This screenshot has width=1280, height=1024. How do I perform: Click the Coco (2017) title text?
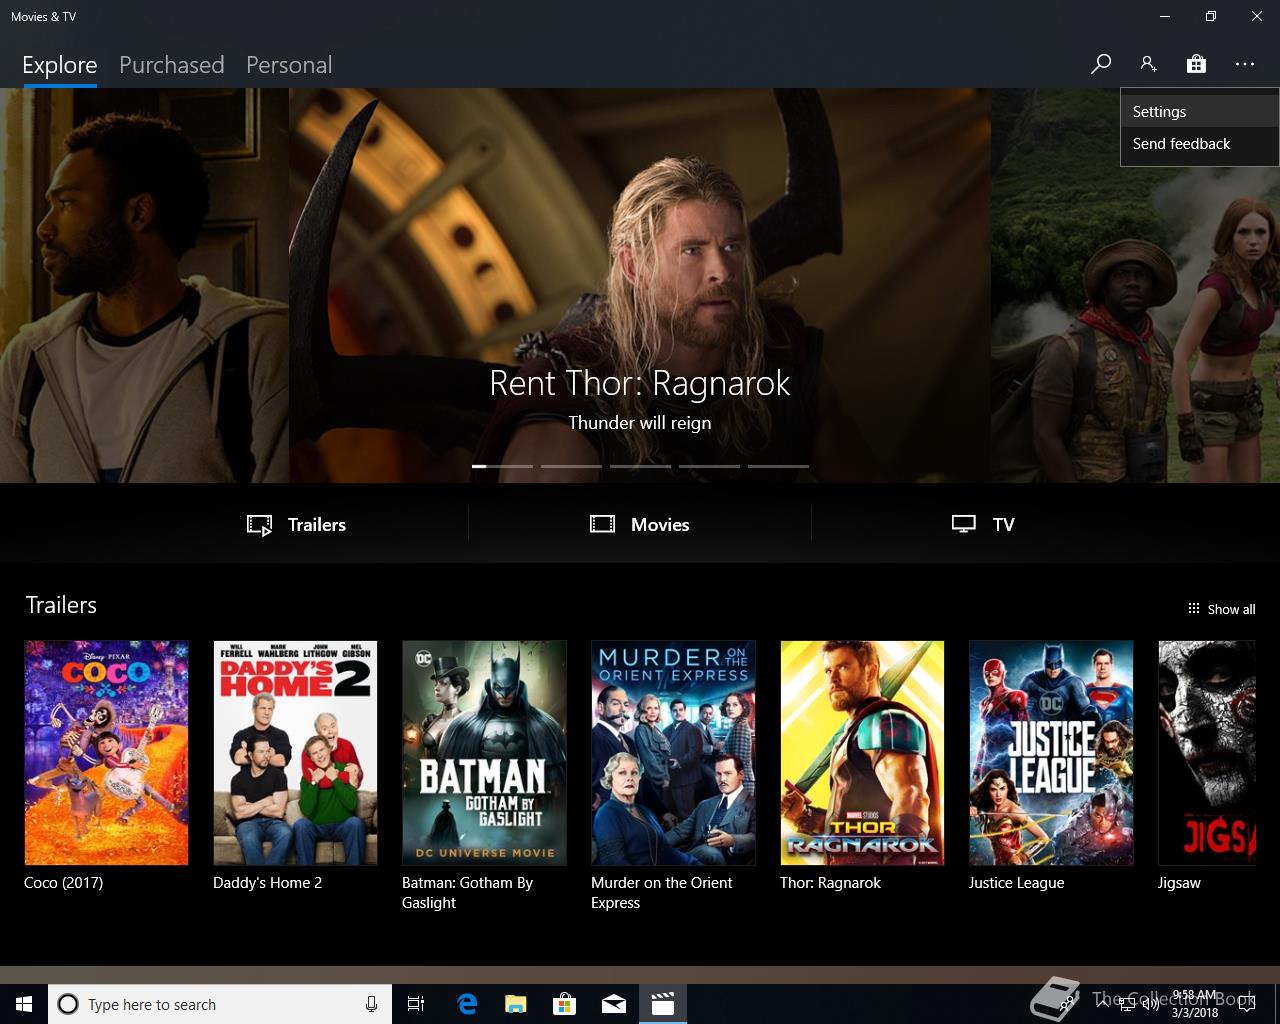tap(63, 883)
